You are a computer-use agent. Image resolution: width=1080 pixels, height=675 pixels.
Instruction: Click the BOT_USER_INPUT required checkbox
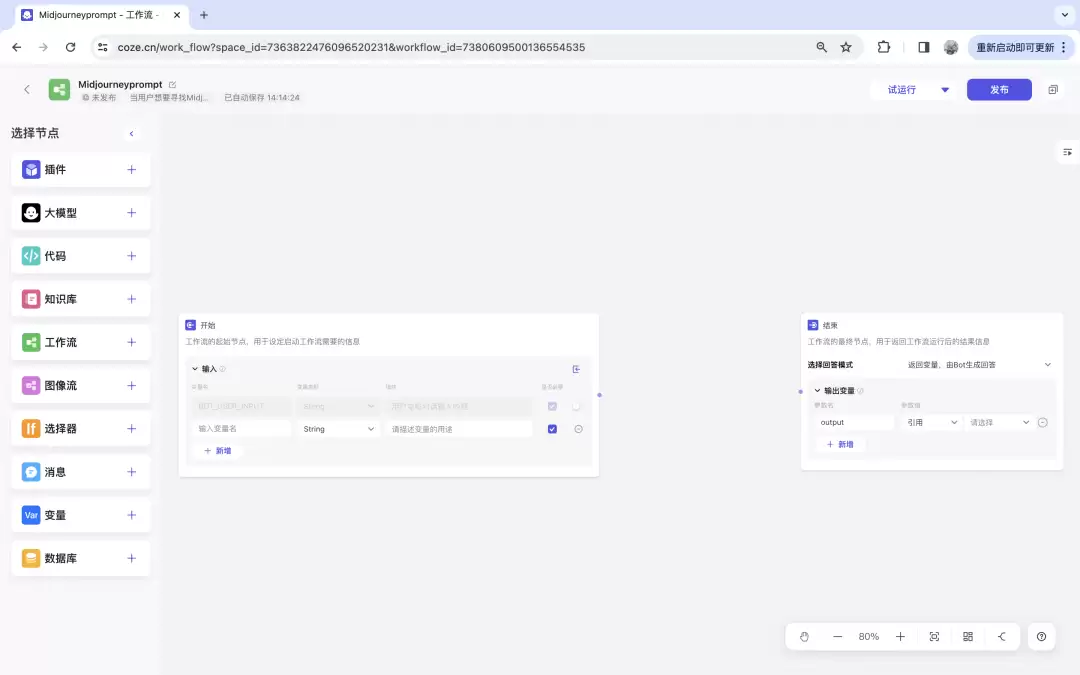[552, 406]
